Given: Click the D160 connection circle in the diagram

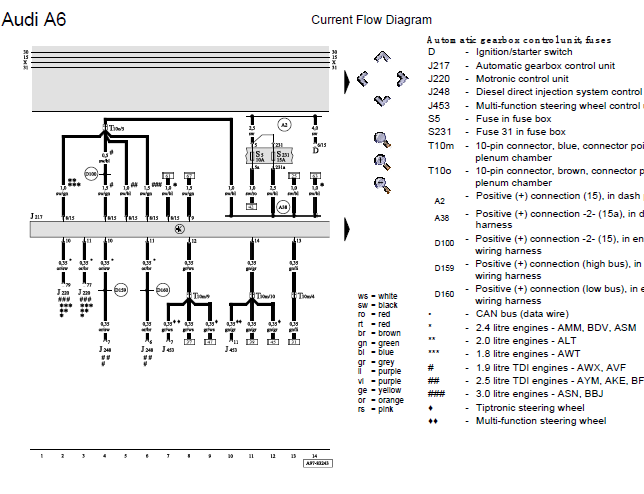Looking at the screenshot, I should (163, 290).
